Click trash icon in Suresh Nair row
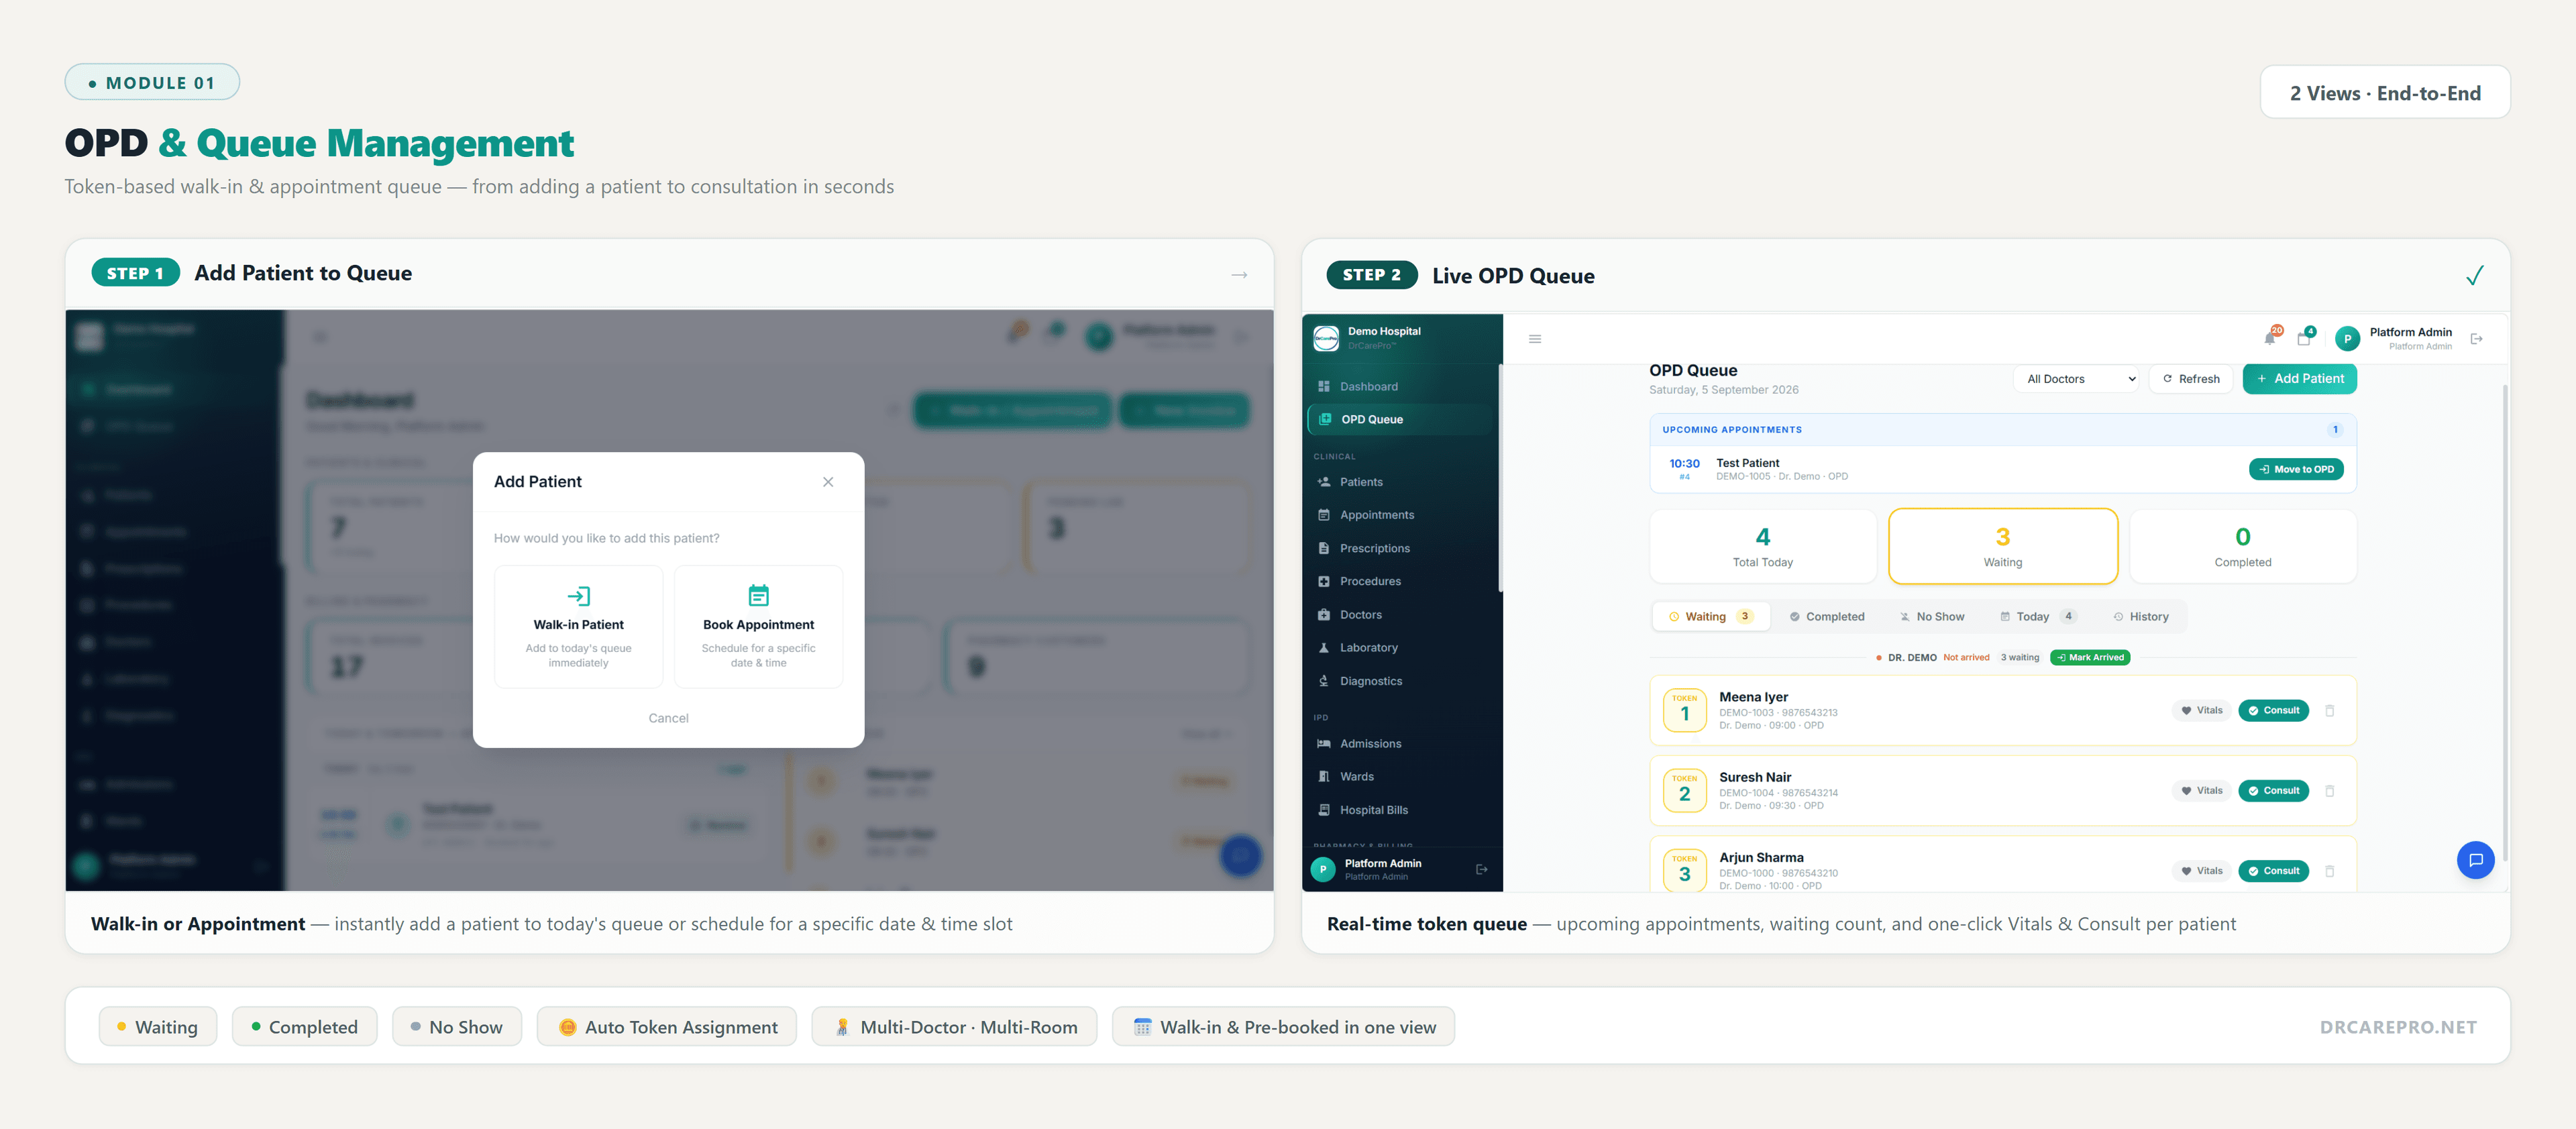The width and height of the screenshot is (2576, 1129). [2330, 790]
